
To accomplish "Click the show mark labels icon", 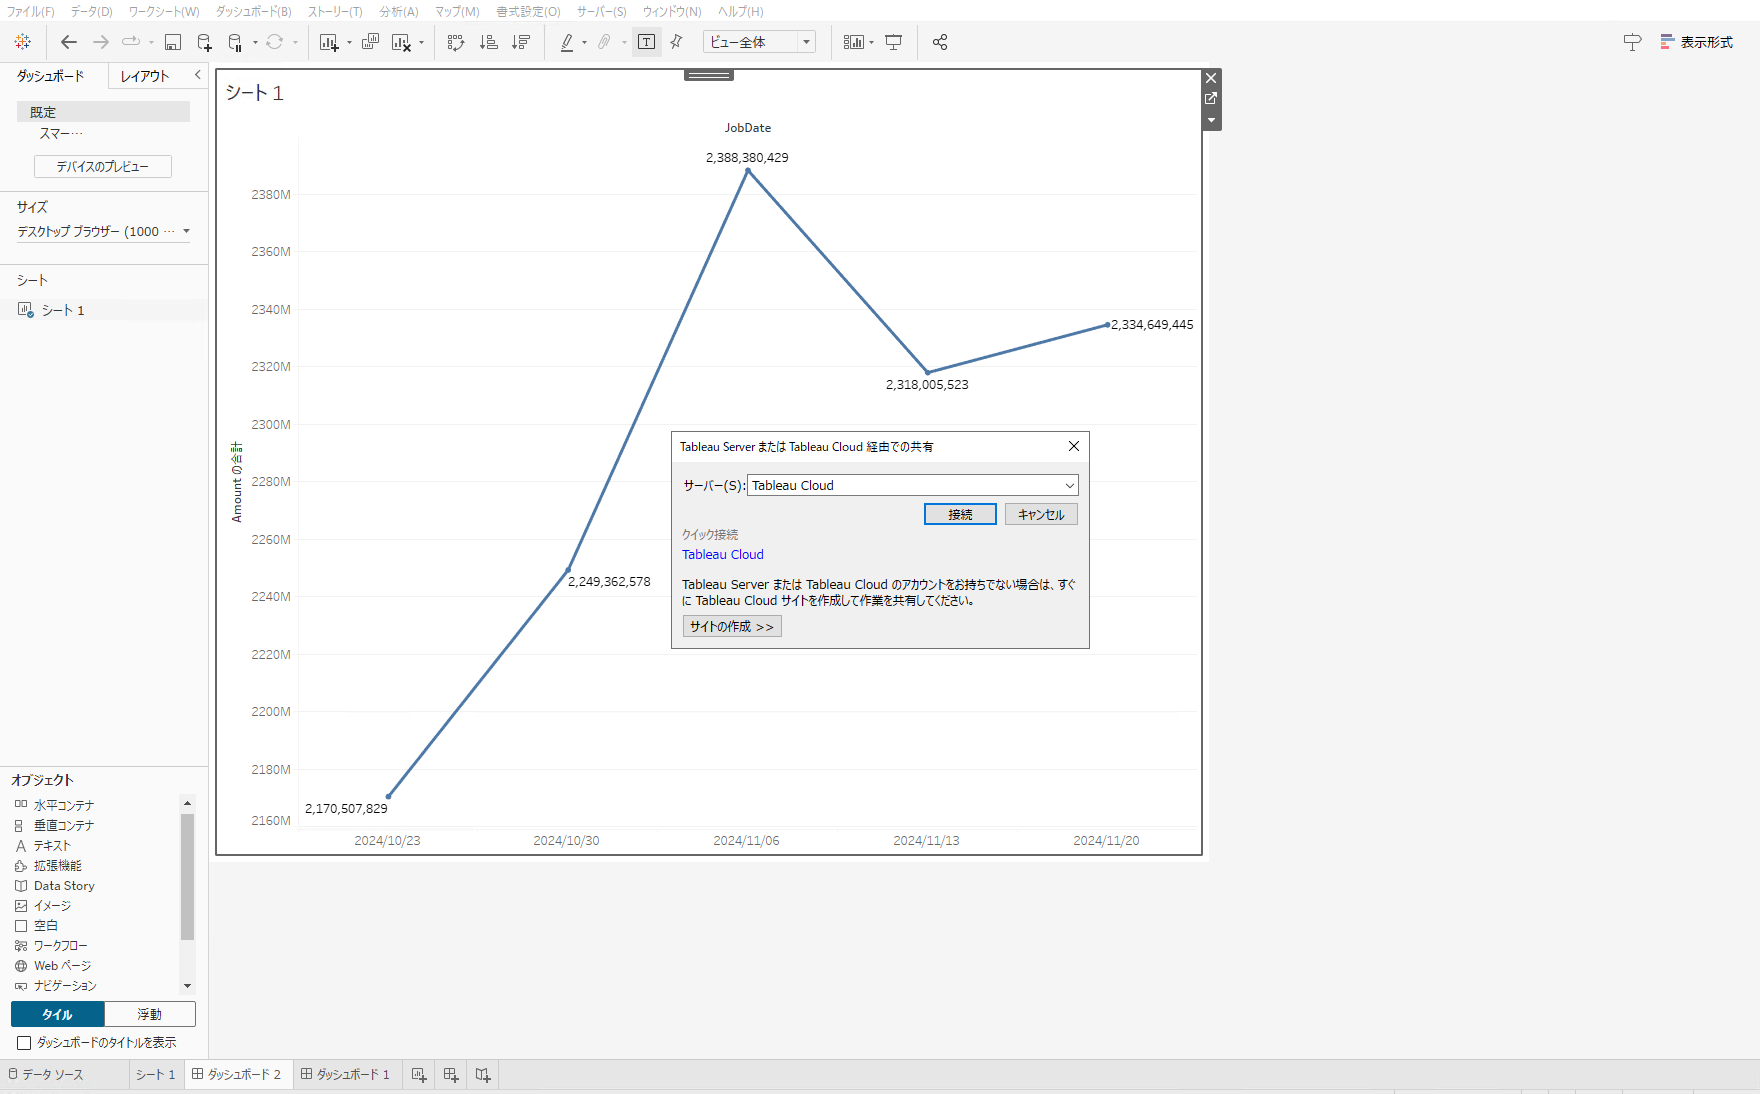I will pyautogui.click(x=646, y=42).
